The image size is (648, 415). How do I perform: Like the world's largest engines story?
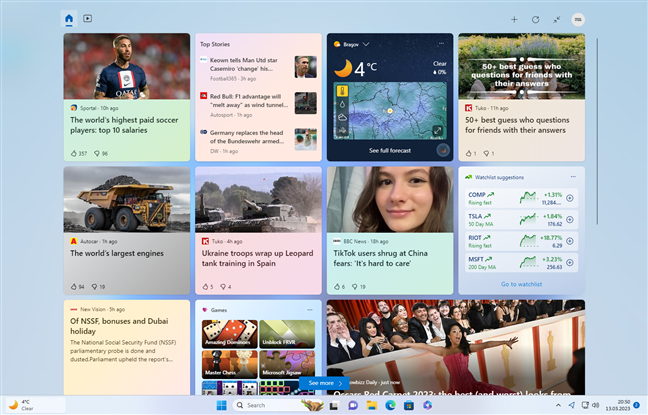tap(77, 286)
